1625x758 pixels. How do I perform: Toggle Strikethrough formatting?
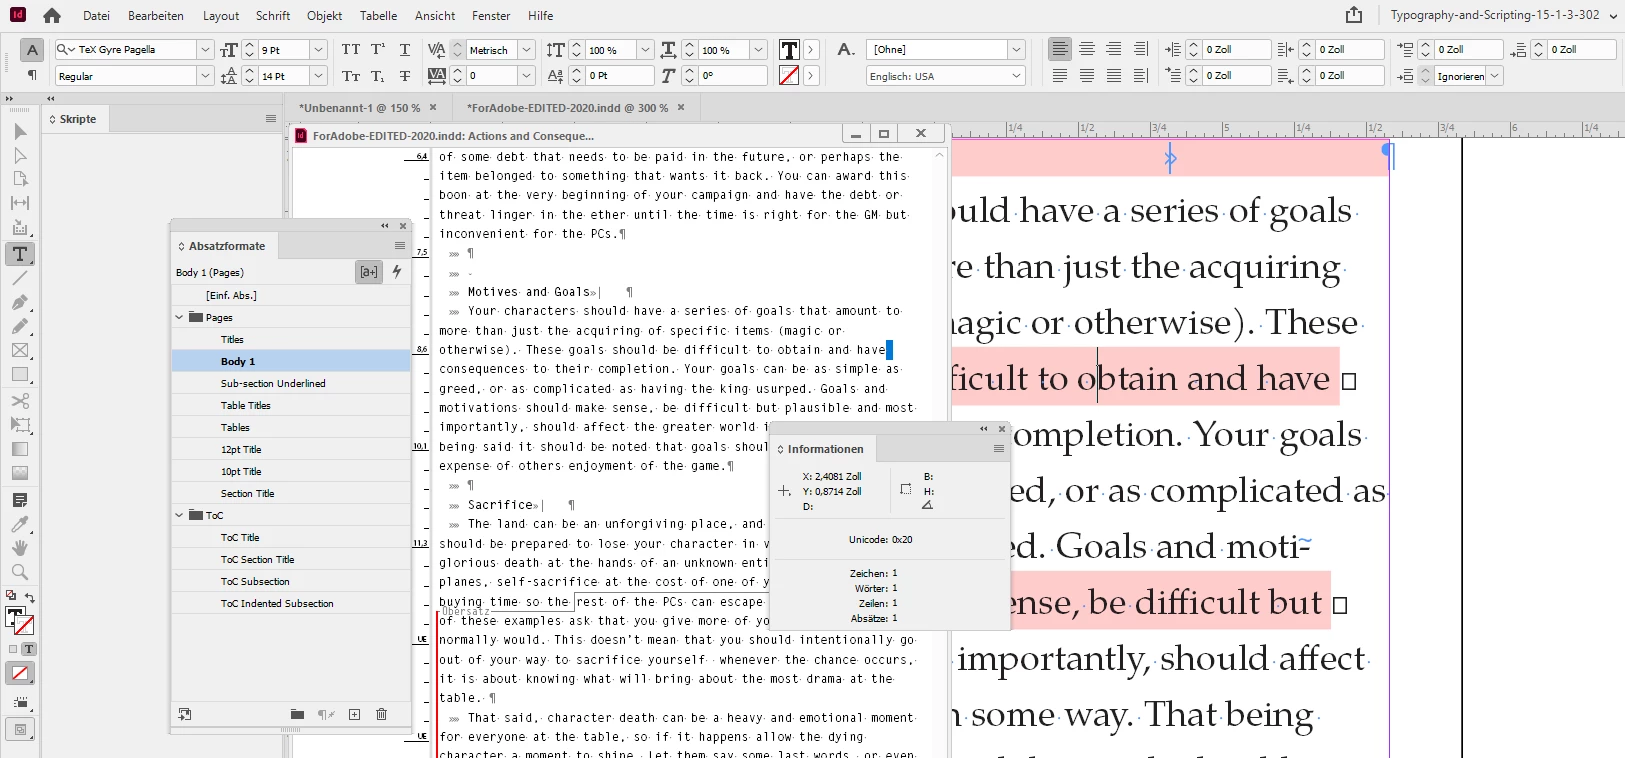[x=405, y=75]
